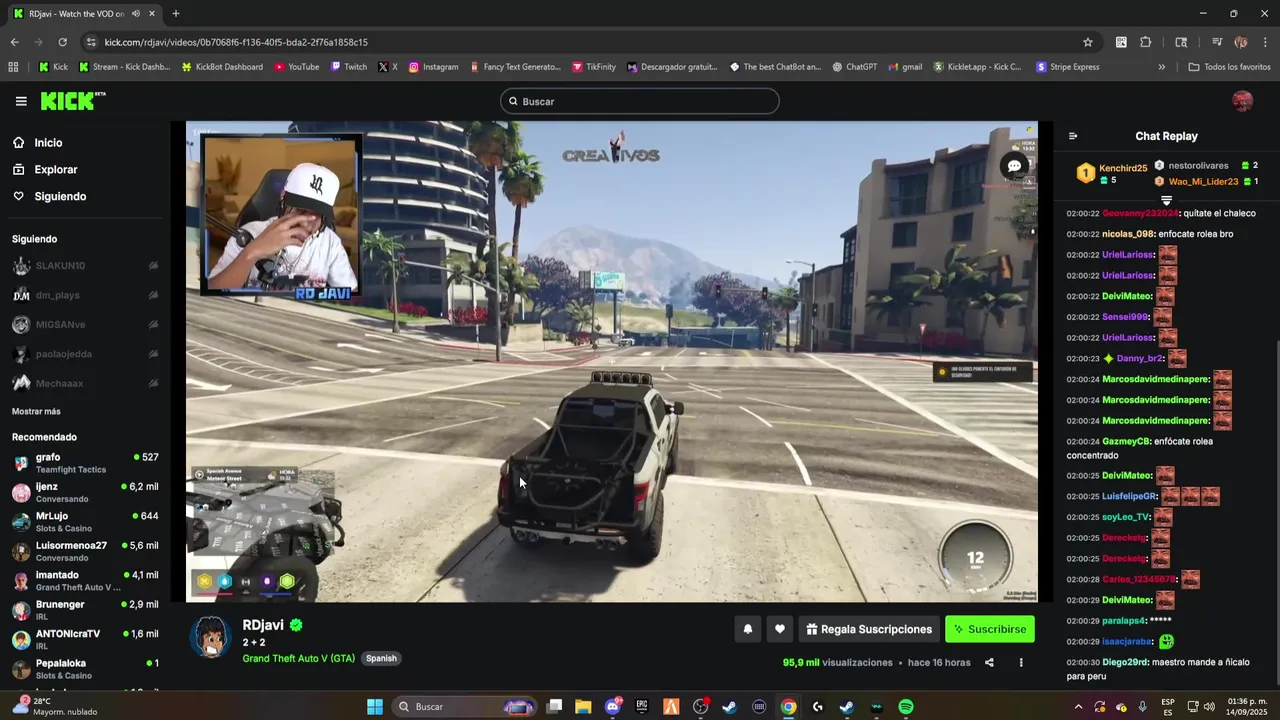The image size is (1280, 720).
Task: Open video options three-dot menu
Action: click(1021, 662)
